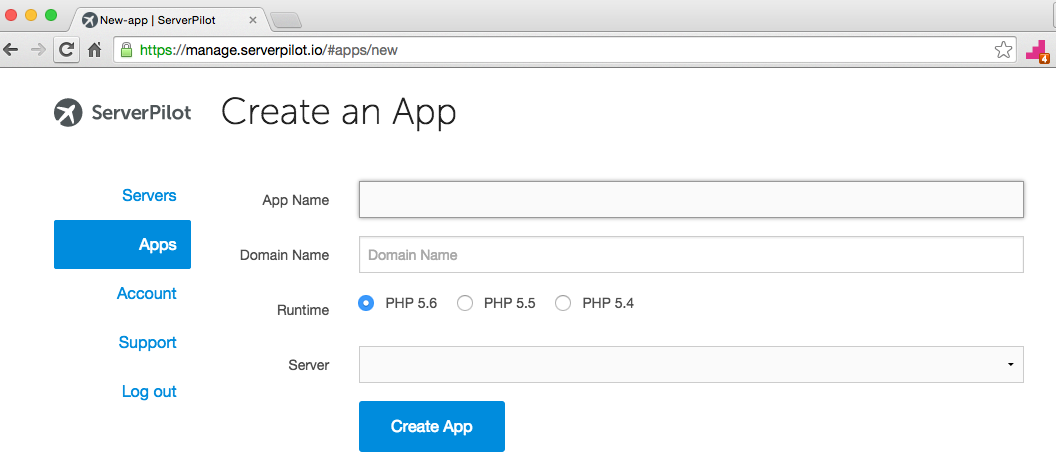This screenshot has height=472, width=1056.
Task: Go to the Account page
Action: coord(146,294)
